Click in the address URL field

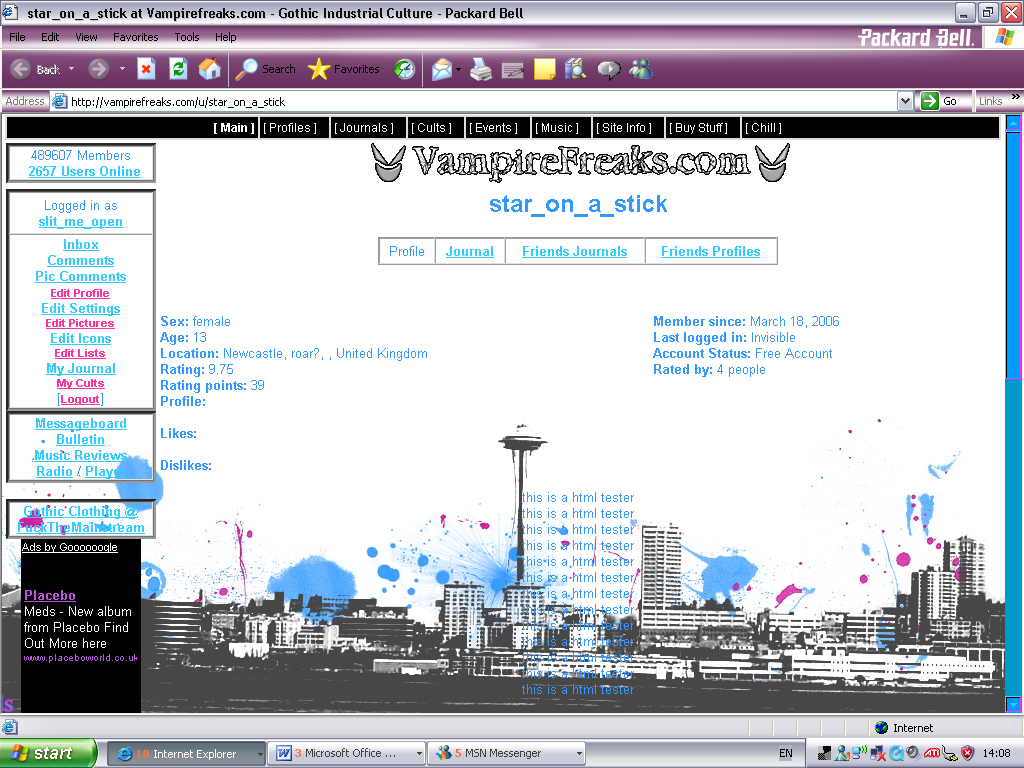(482, 102)
